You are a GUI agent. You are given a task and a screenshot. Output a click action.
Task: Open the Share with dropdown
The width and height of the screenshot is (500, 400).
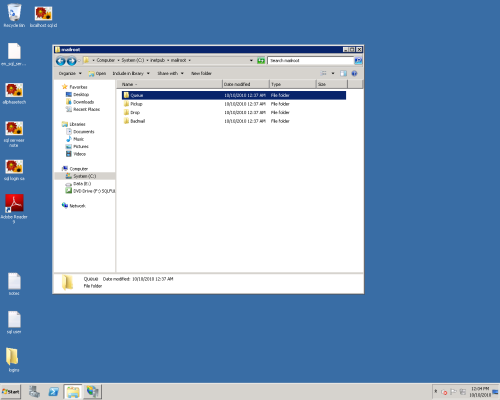[170, 73]
